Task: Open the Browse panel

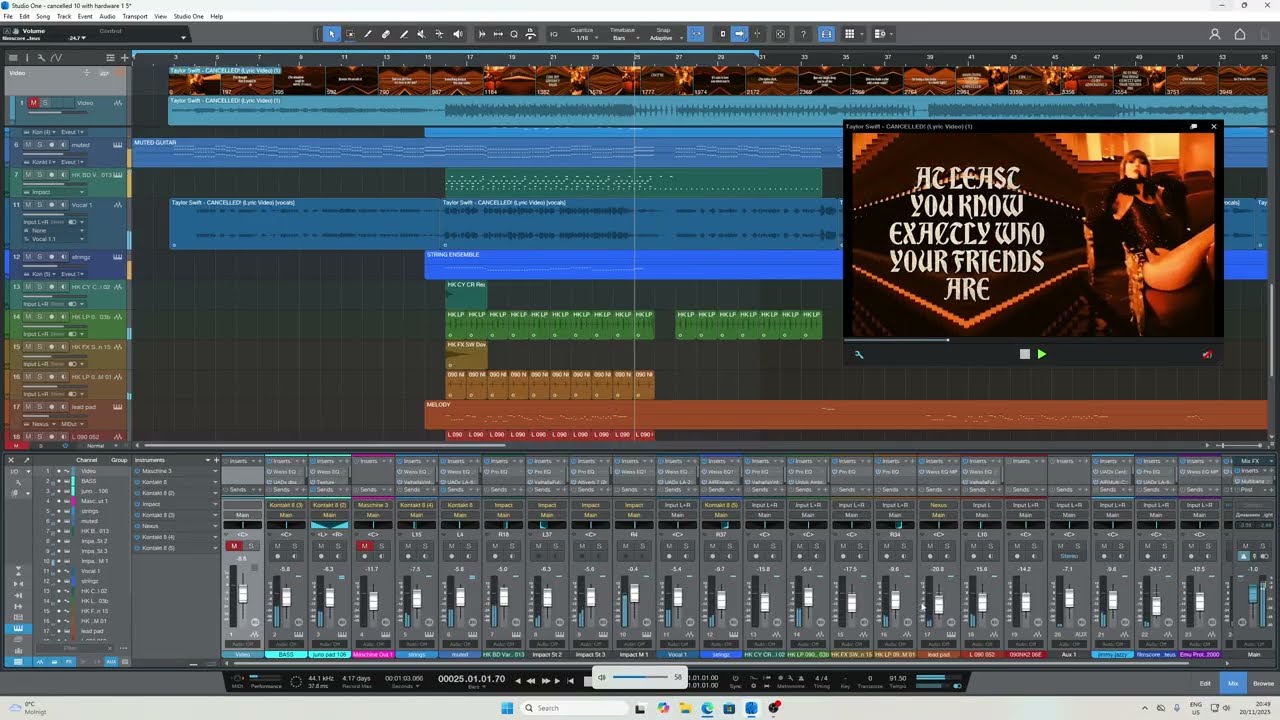Action: (1263, 684)
